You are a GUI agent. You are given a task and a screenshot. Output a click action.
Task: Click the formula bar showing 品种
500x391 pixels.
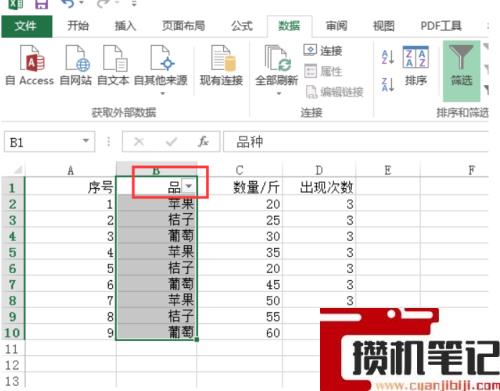[356, 142]
